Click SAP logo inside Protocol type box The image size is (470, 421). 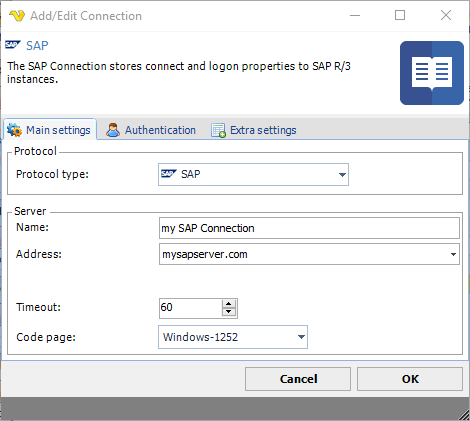pos(169,174)
